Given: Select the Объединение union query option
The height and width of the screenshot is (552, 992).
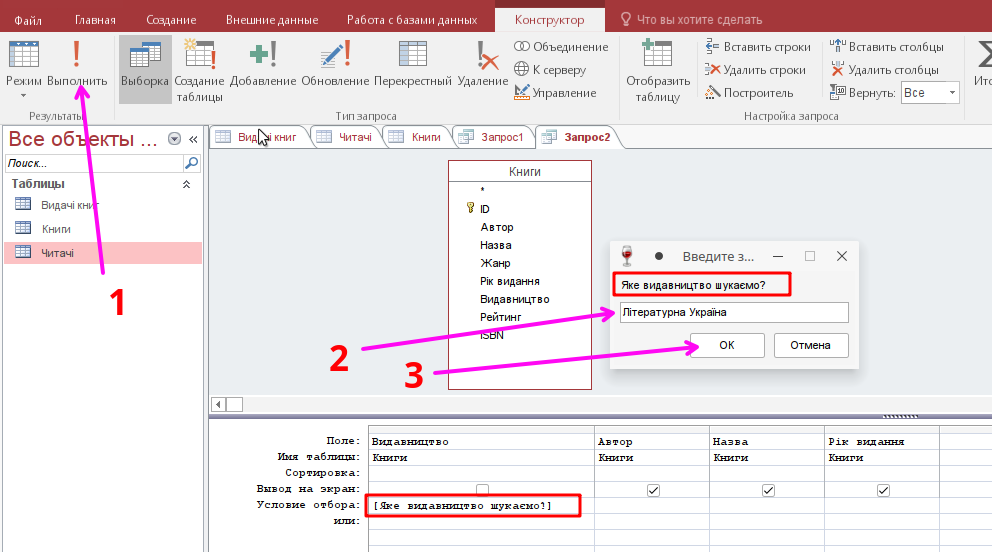Looking at the screenshot, I should (561, 47).
